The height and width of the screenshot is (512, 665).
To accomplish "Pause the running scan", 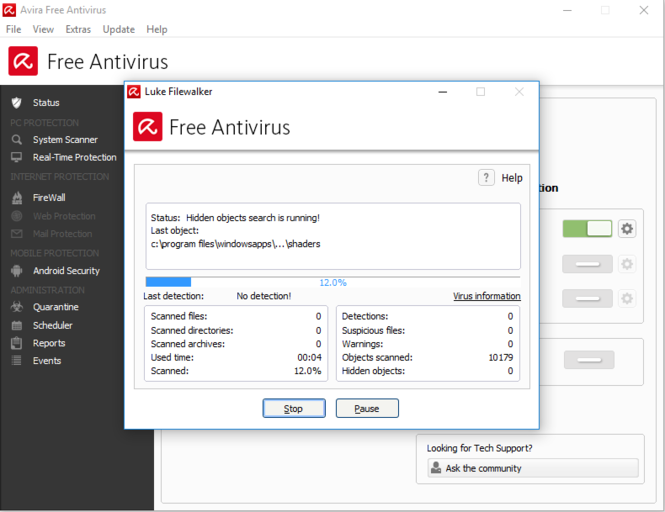I will pos(367,408).
